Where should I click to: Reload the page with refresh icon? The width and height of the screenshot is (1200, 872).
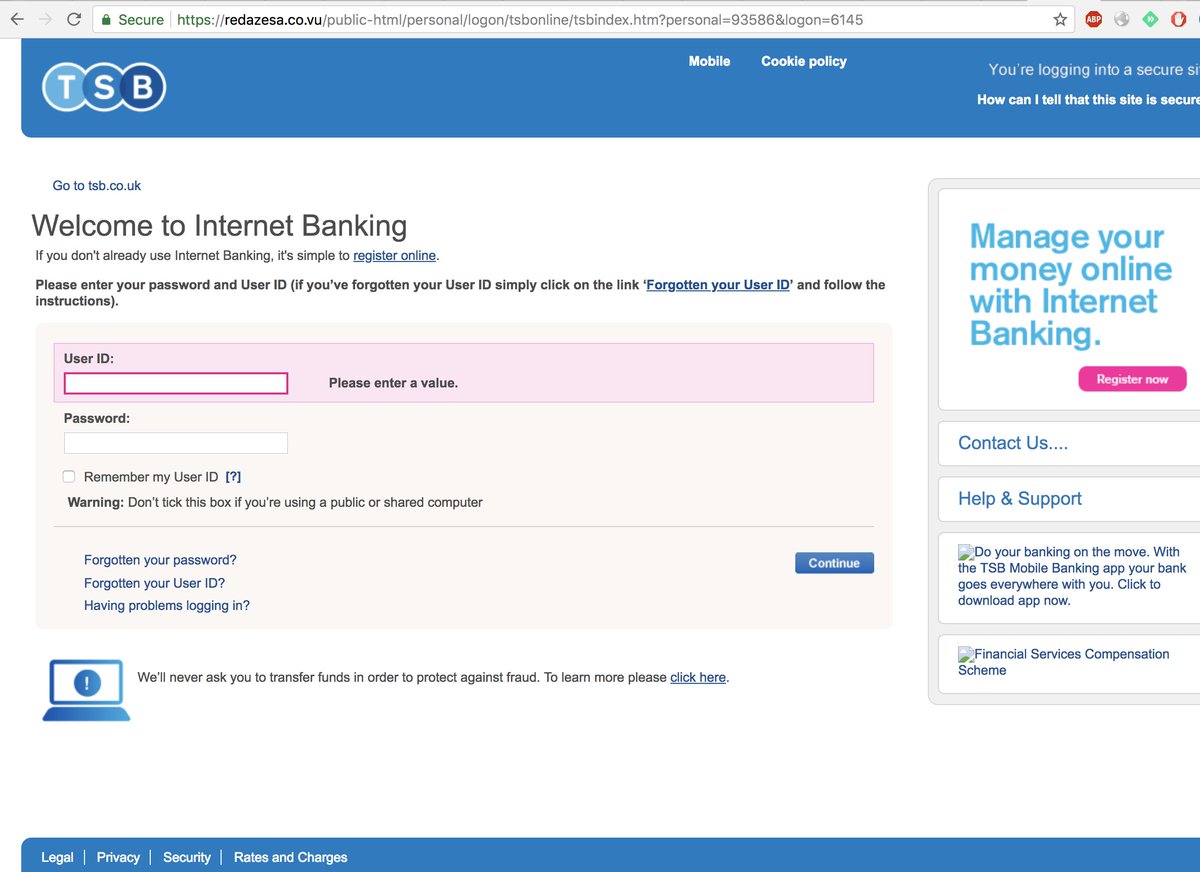tap(74, 19)
